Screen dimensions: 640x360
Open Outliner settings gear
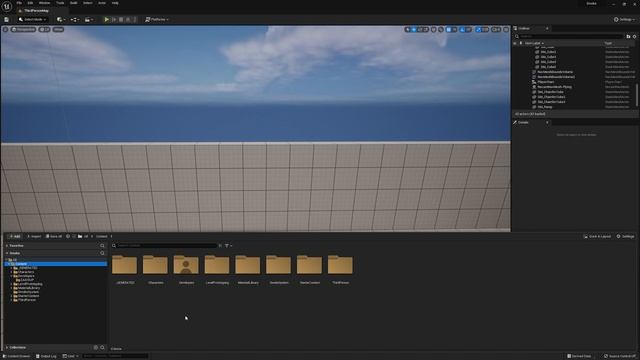634,36
